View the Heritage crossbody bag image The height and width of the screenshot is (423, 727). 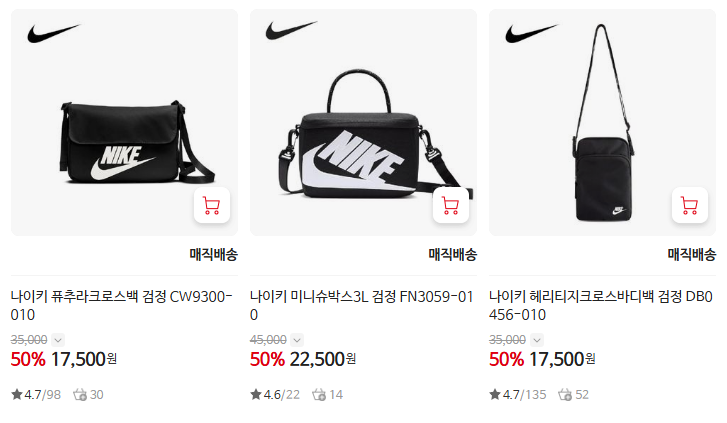[602, 122]
